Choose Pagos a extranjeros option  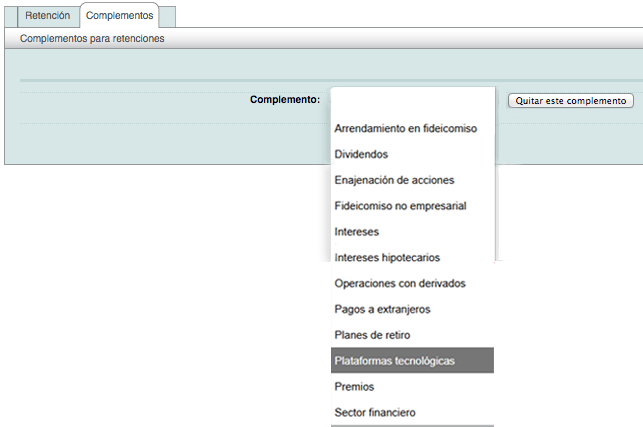tap(382, 309)
